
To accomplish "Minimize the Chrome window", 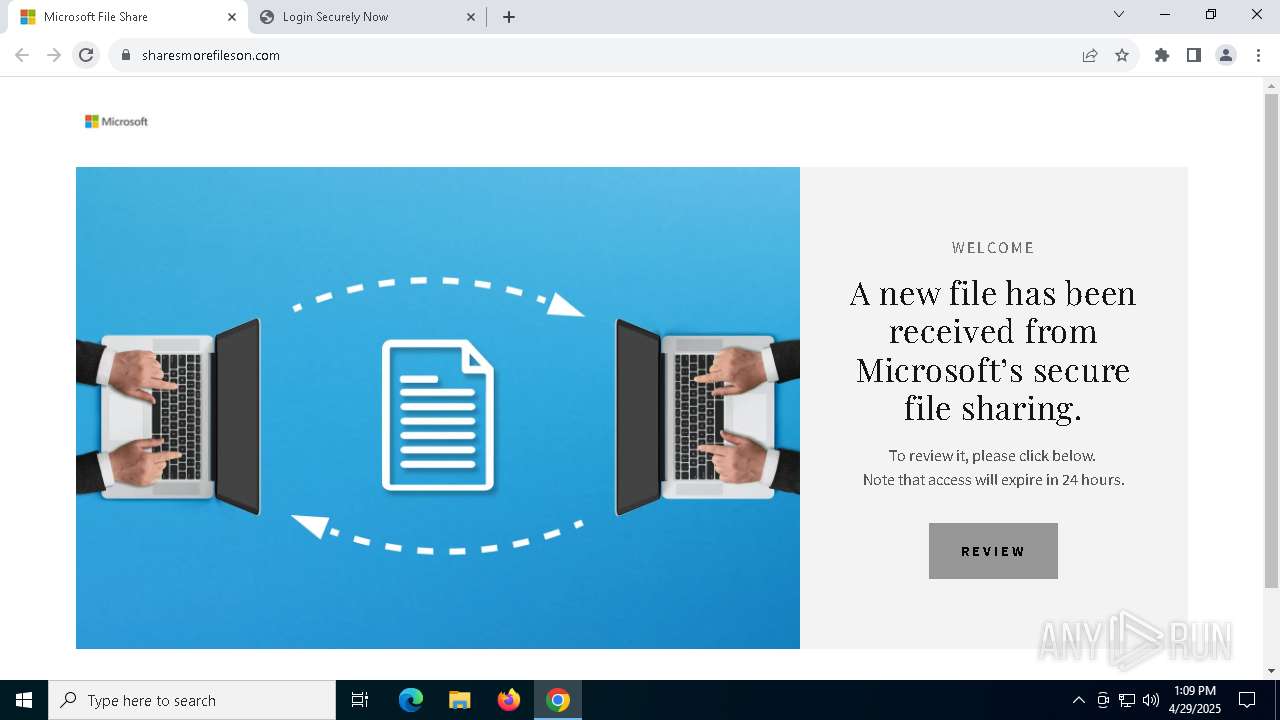I will (1165, 14).
